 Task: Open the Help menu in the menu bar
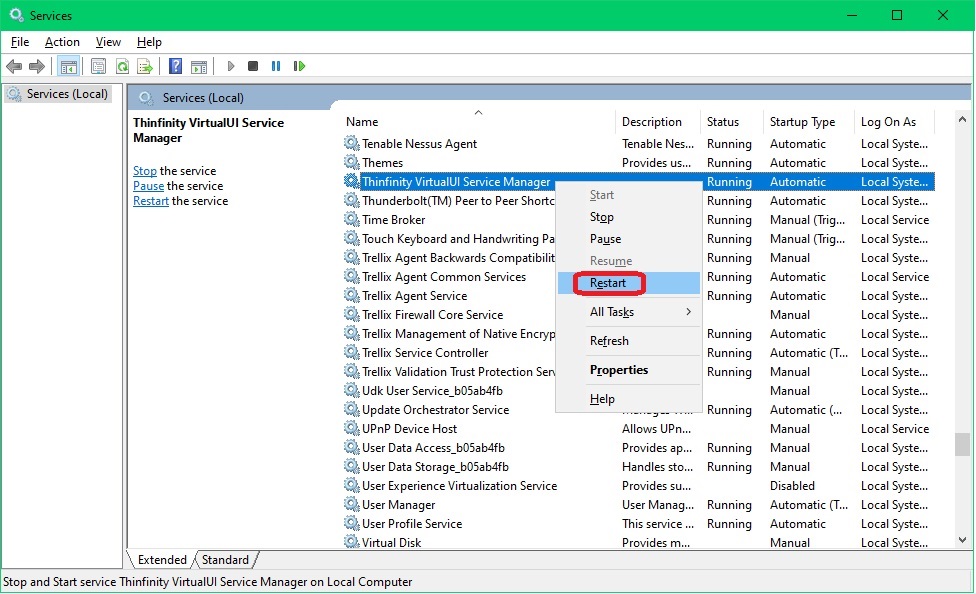149,42
